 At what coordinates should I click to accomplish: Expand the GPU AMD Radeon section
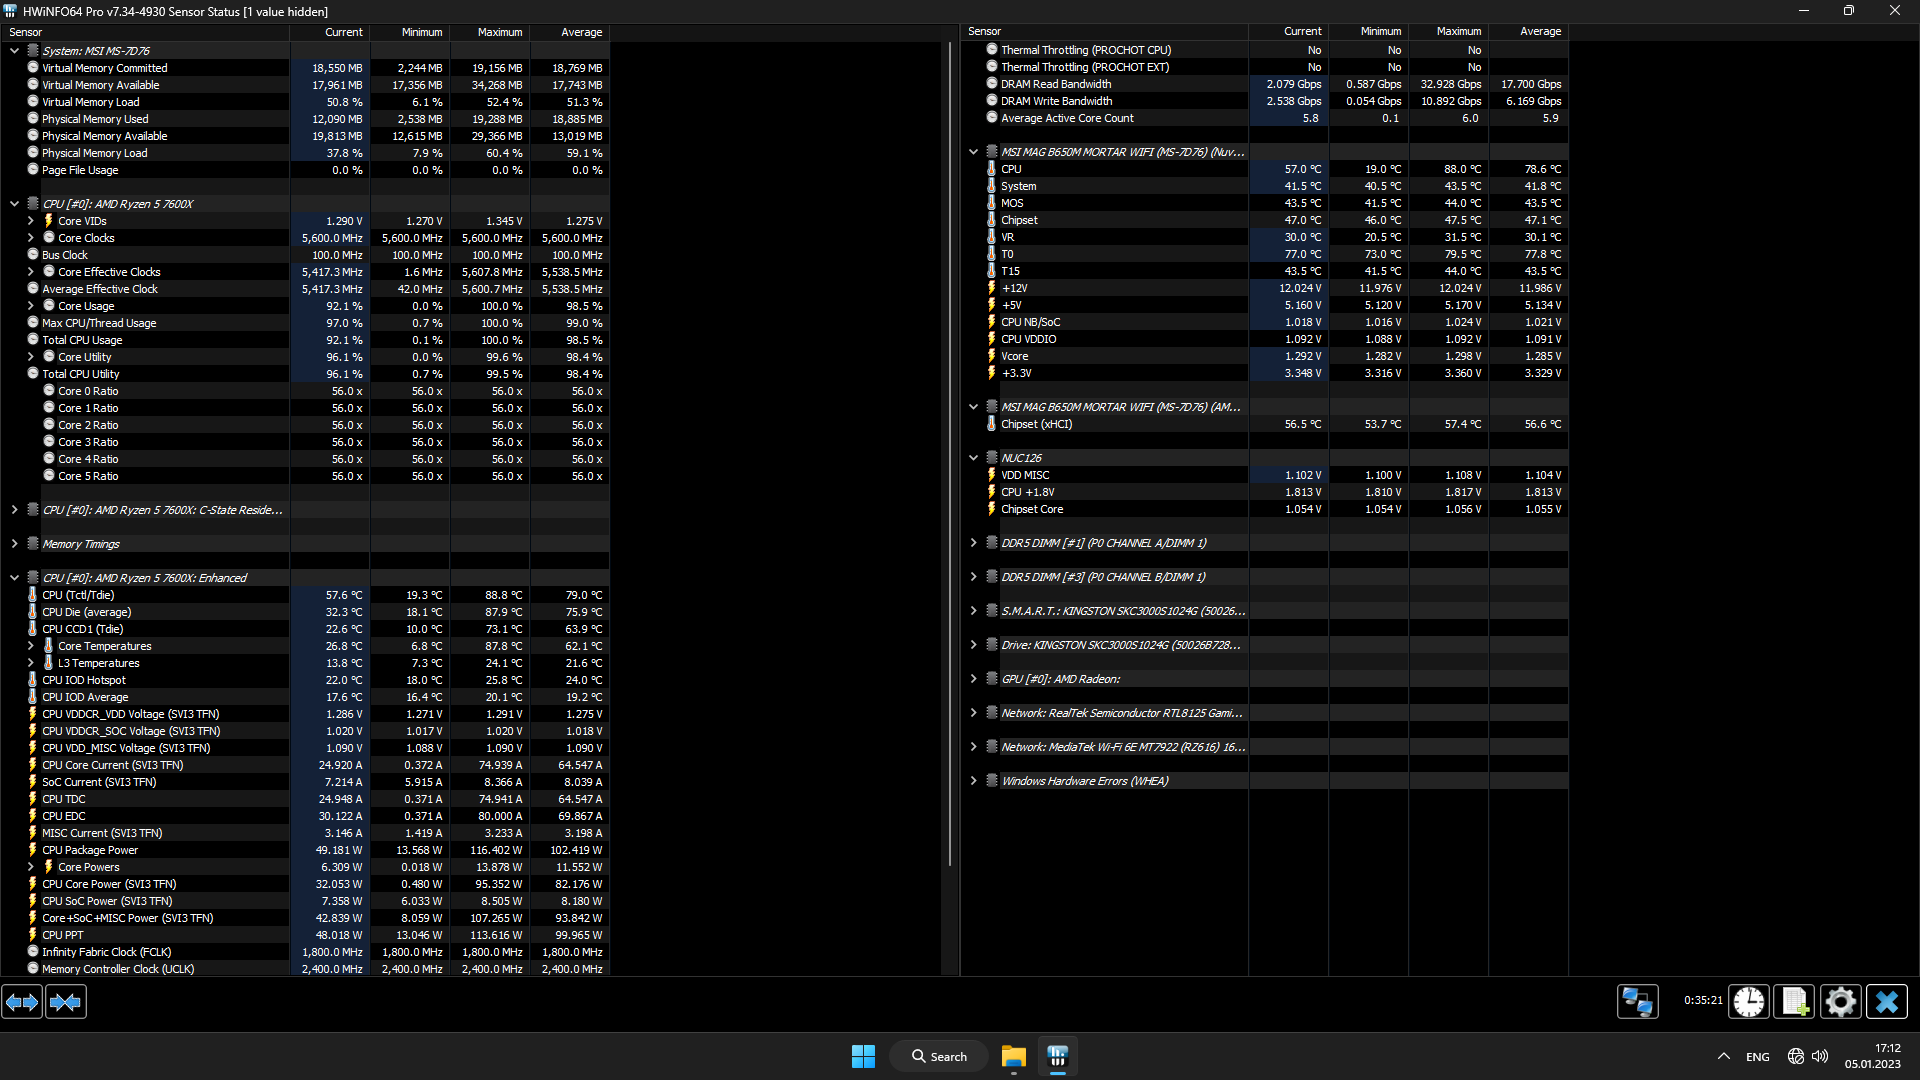point(973,679)
